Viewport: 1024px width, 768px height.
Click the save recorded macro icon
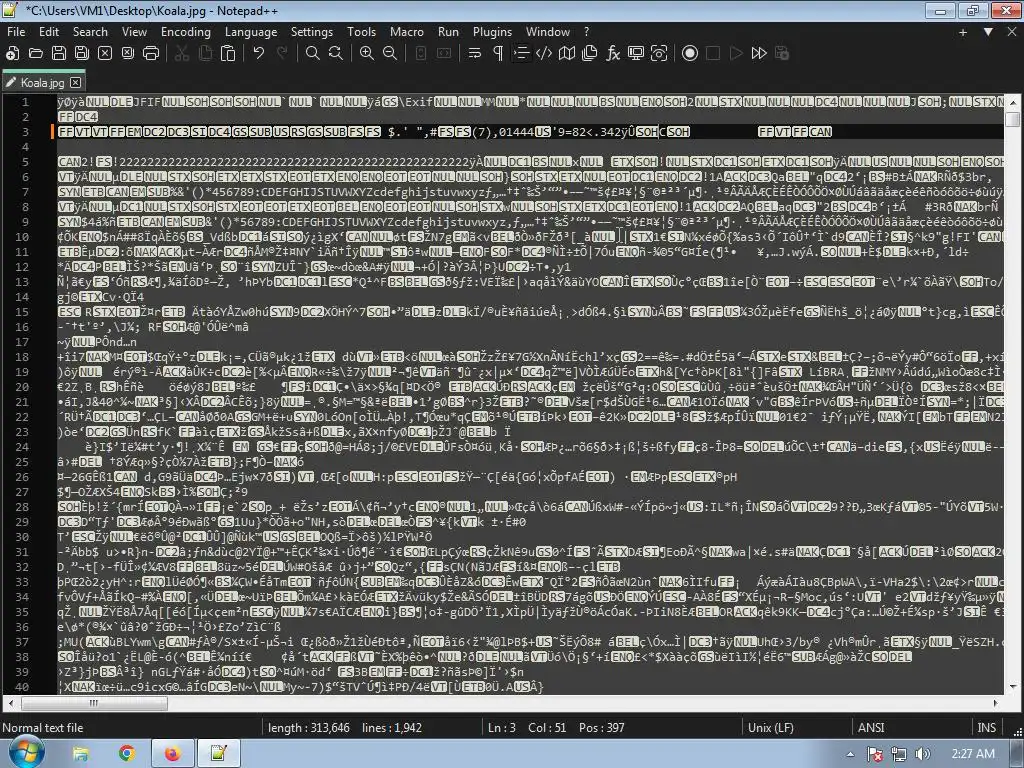782,54
